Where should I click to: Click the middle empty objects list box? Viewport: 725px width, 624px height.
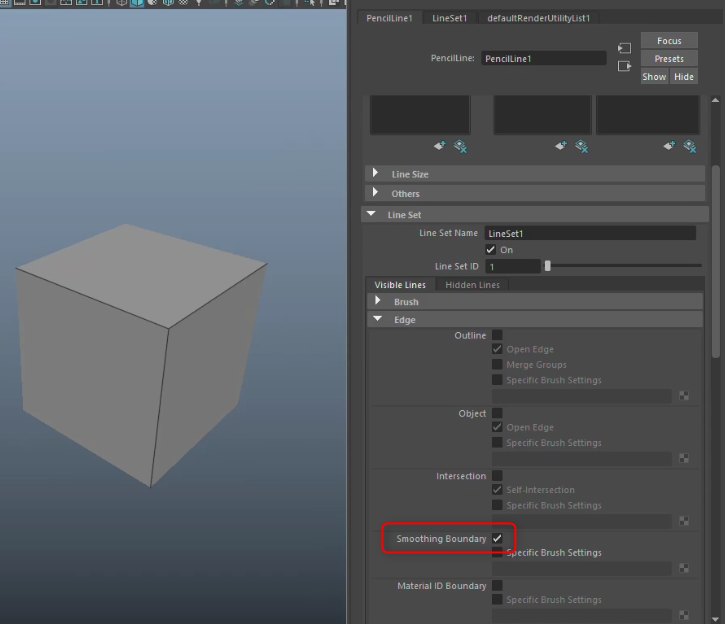click(542, 115)
